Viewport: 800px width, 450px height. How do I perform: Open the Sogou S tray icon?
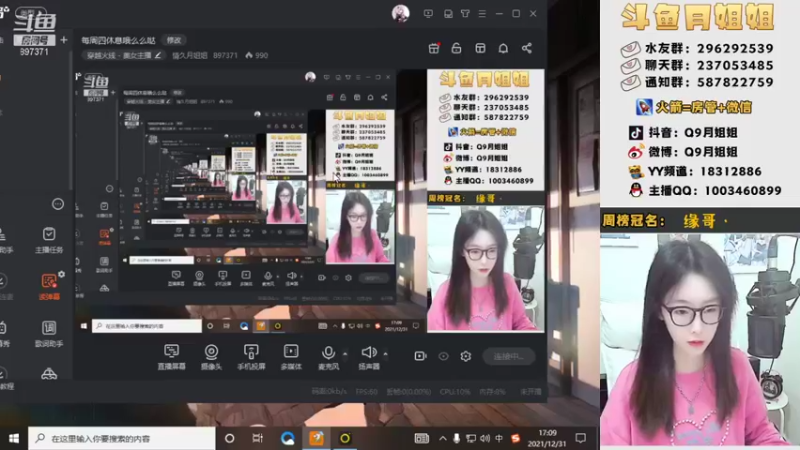coord(515,438)
